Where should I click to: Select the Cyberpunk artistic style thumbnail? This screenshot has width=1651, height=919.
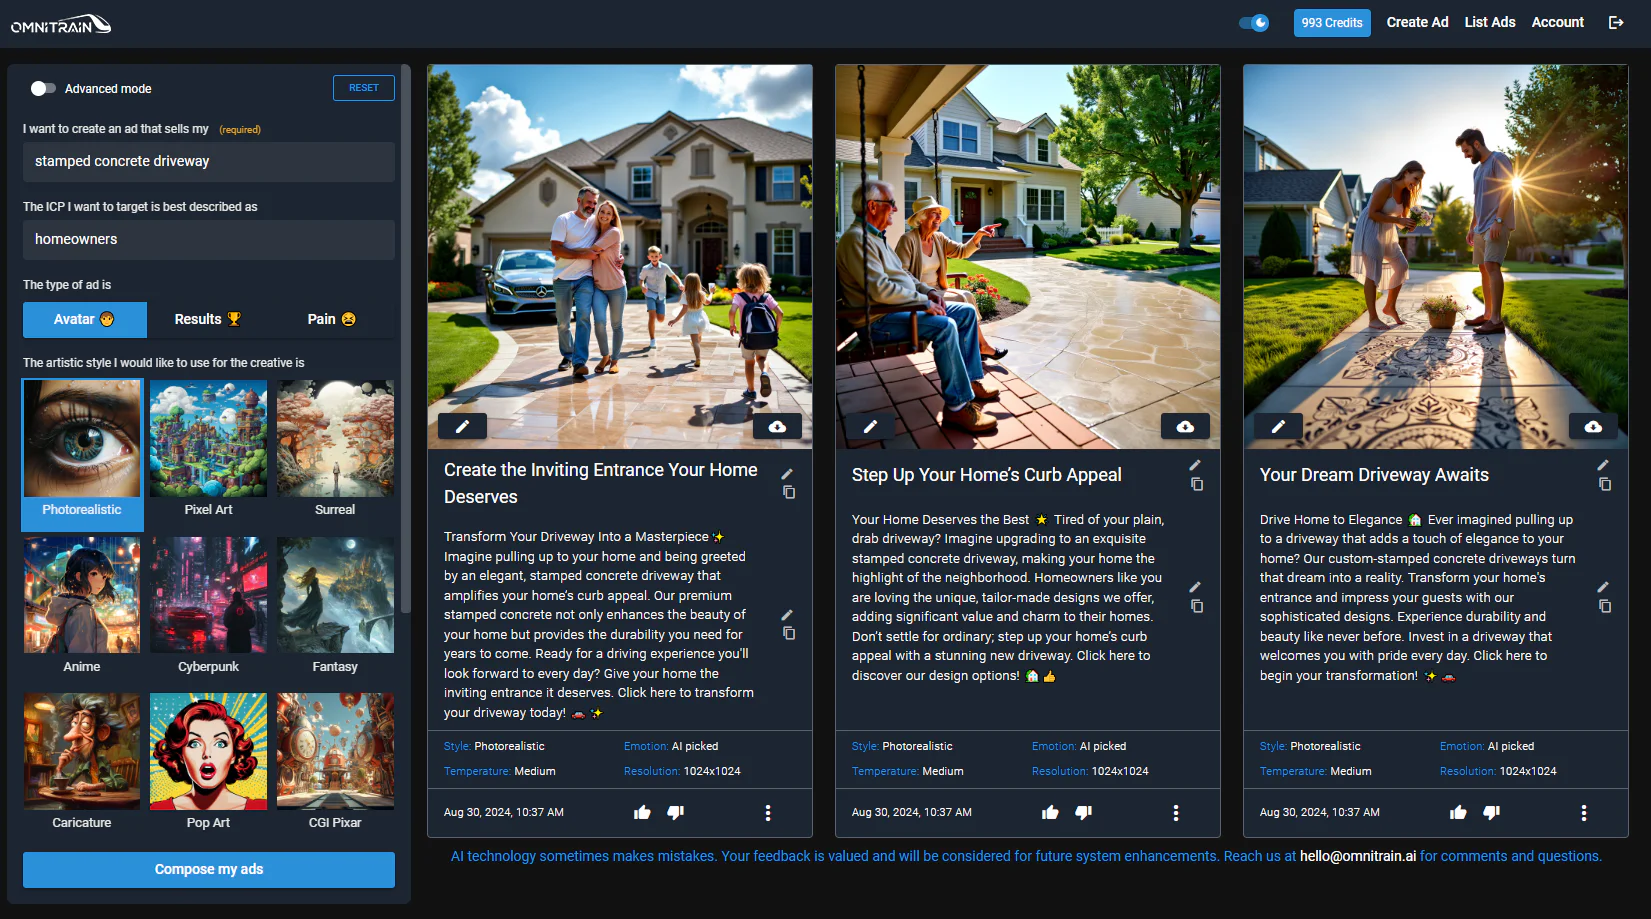(x=208, y=595)
